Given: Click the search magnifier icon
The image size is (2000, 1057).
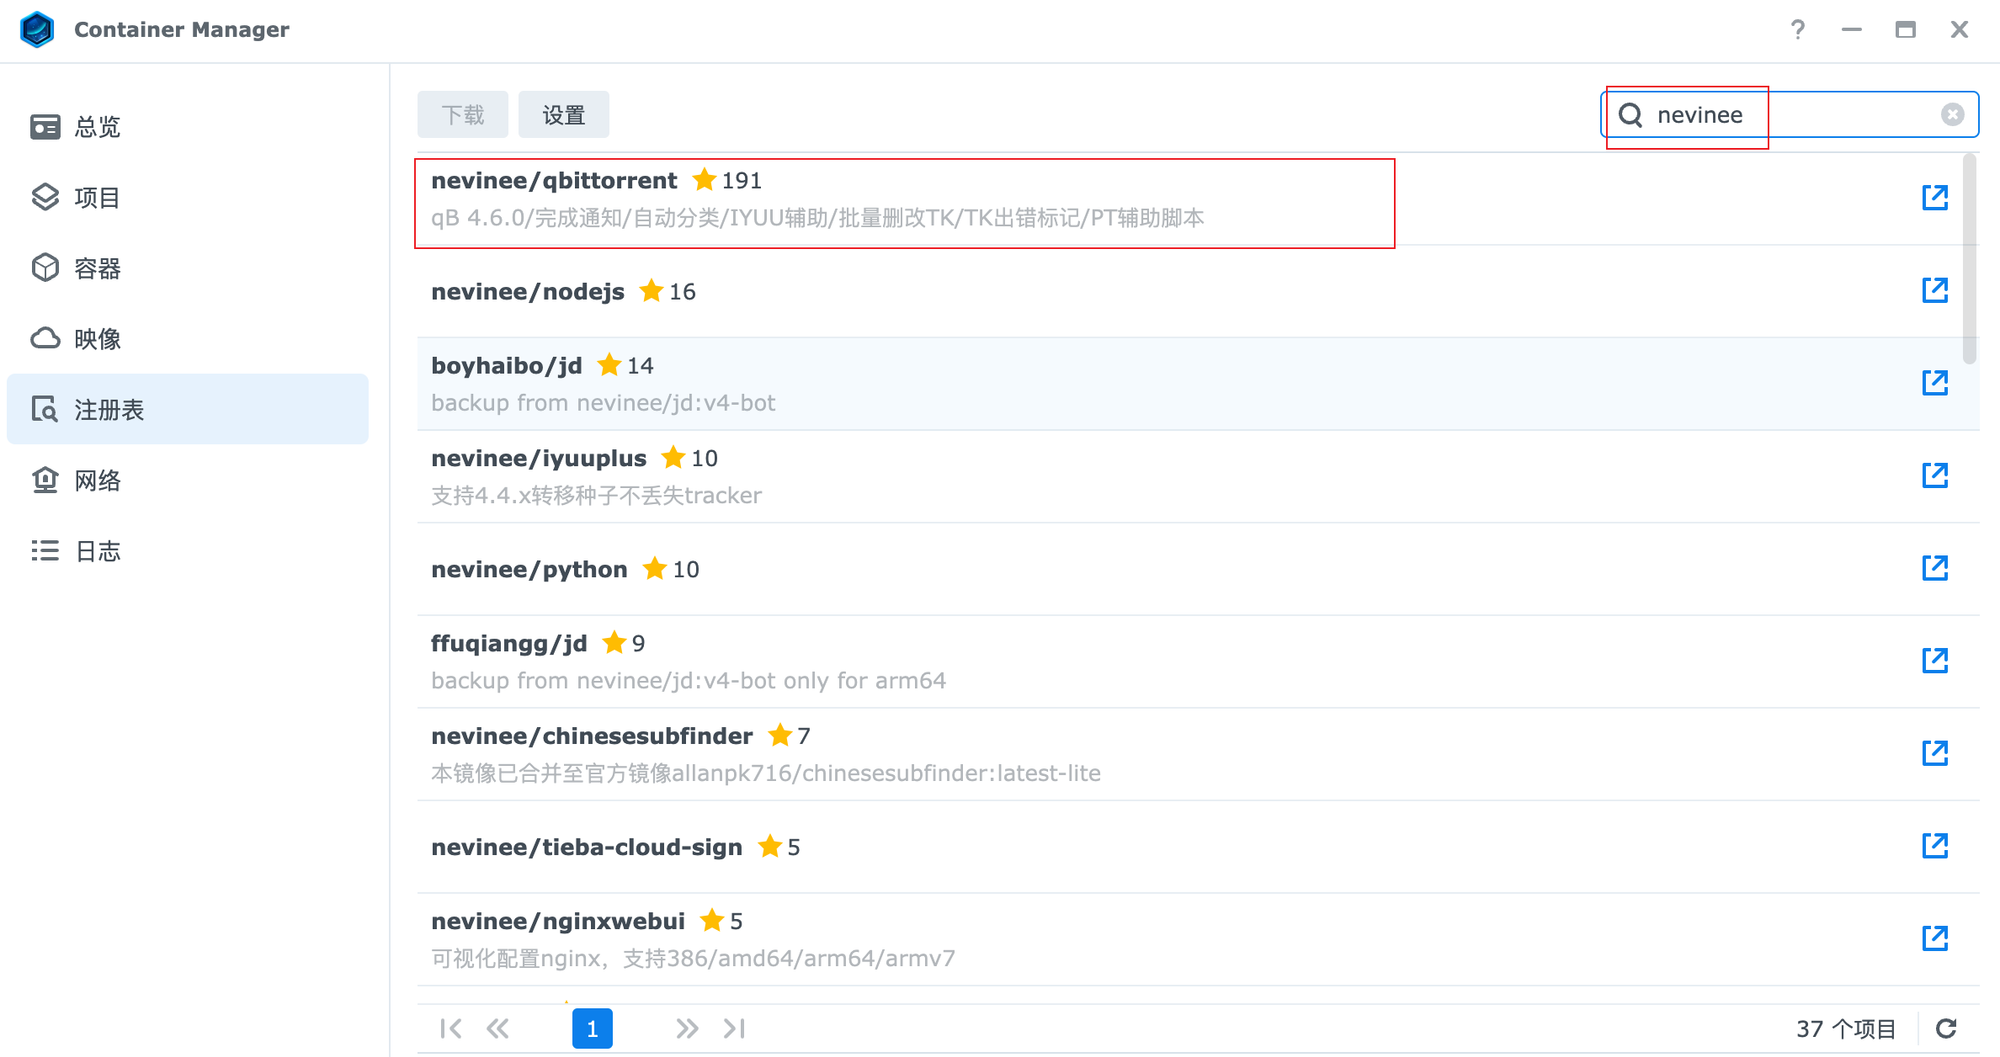Looking at the screenshot, I should click(x=1631, y=115).
